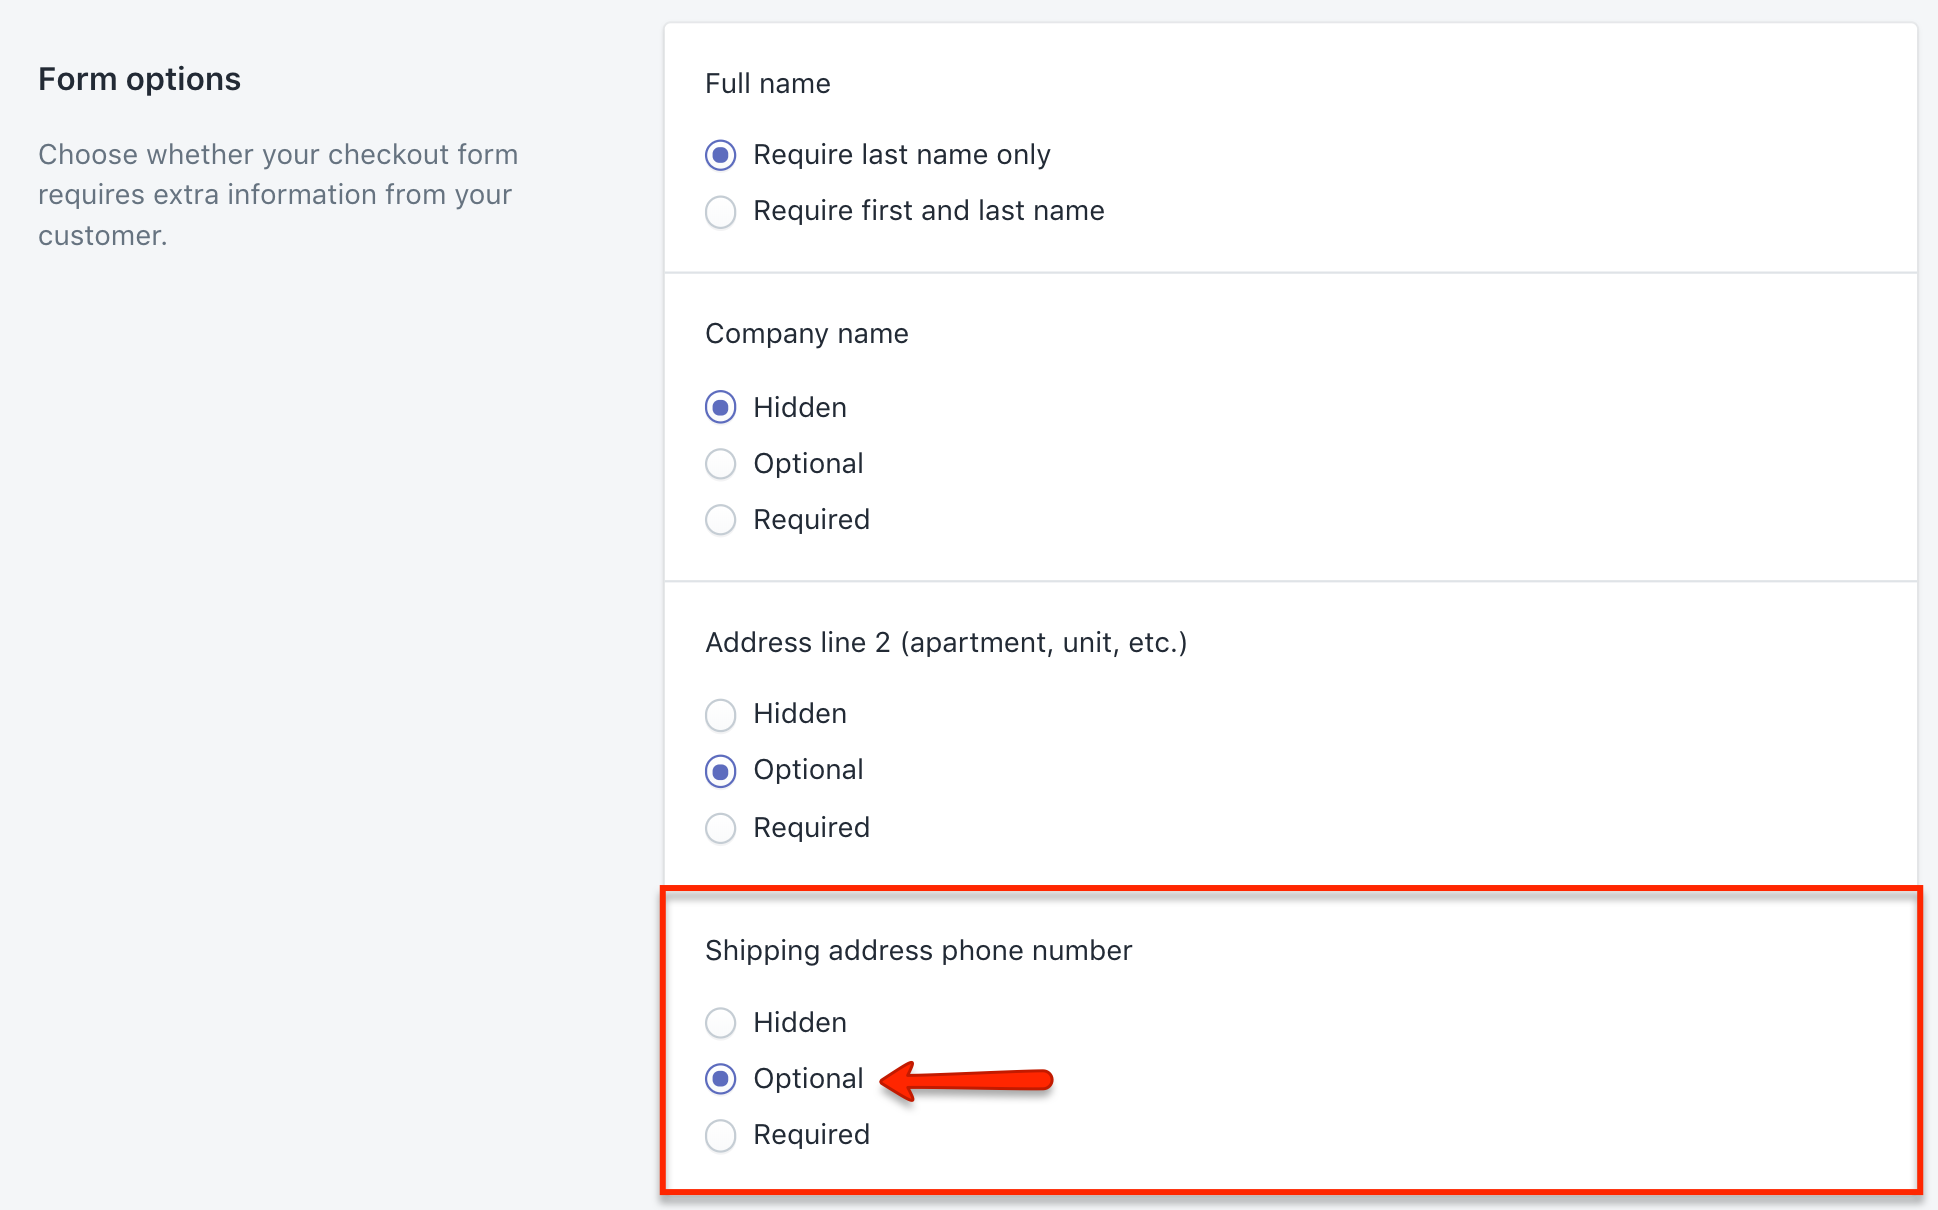The height and width of the screenshot is (1210, 1938).
Task: Set Shipping address phone number to Hidden
Action: [x=721, y=1023]
